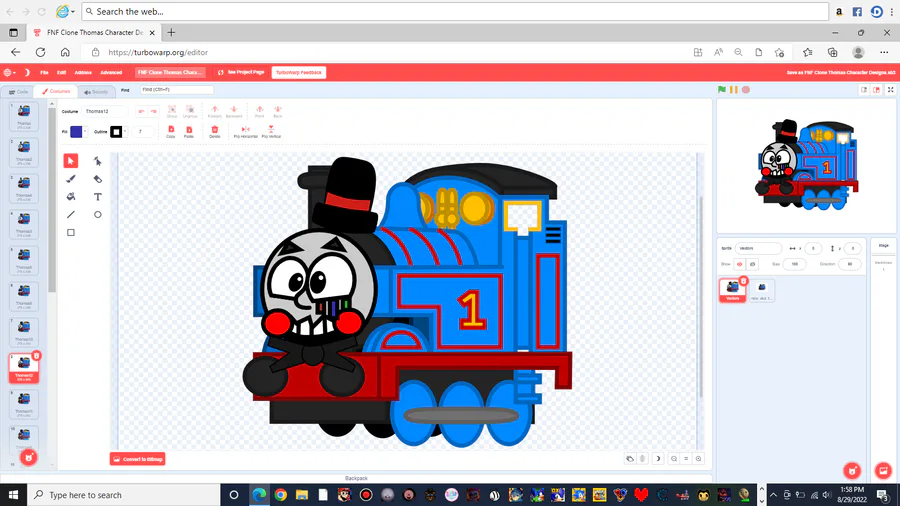900x506 pixels.
Task: Hide the sprite using crossed-eye icon
Action: pos(752,264)
